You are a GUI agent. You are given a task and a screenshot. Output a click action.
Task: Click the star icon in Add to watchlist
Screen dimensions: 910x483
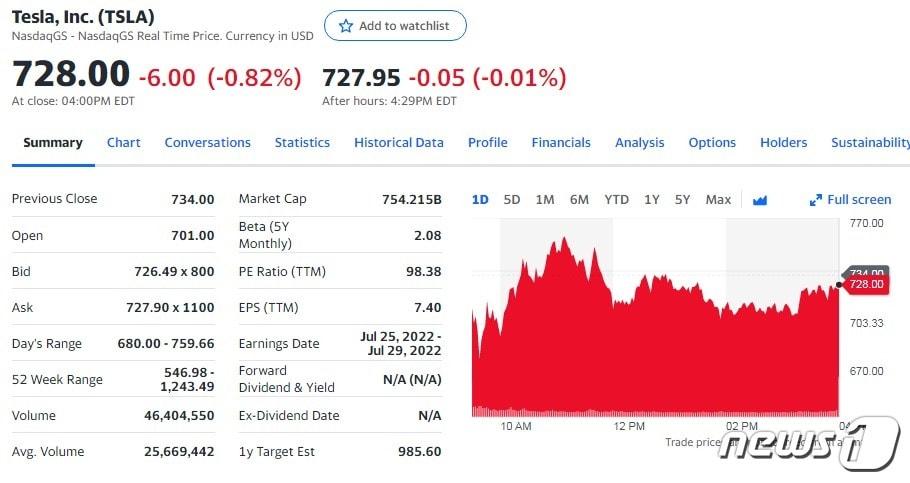(x=346, y=26)
